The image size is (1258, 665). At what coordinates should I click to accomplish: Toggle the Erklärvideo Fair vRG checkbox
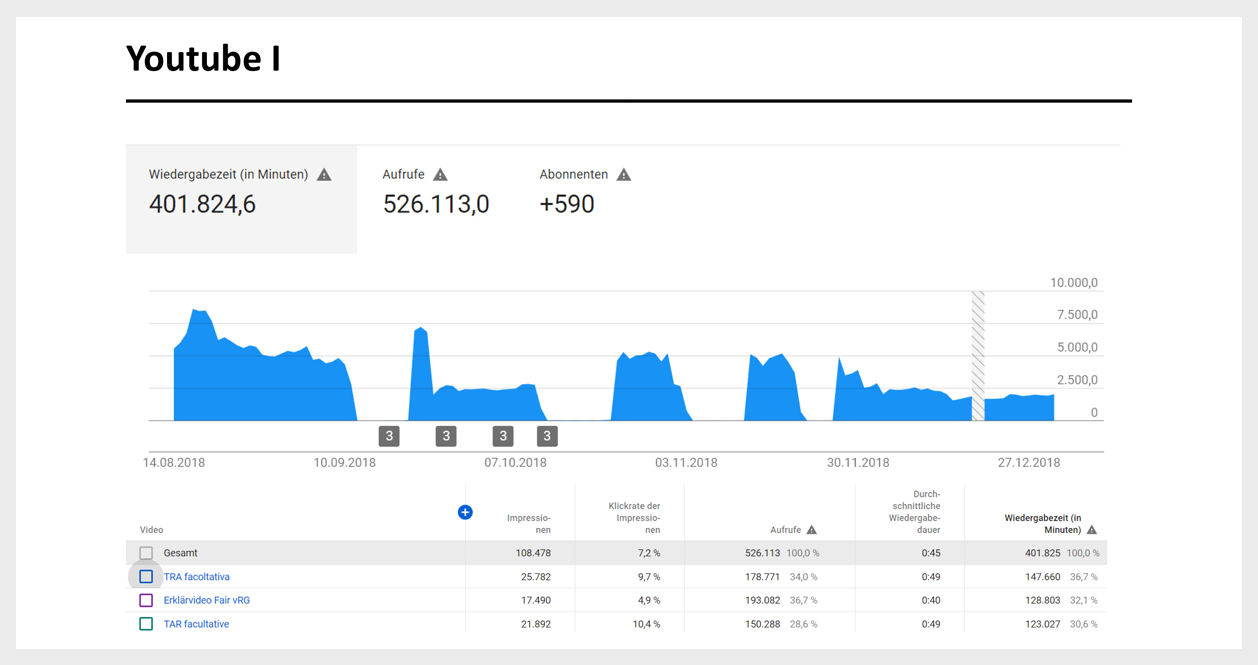[x=146, y=601]
